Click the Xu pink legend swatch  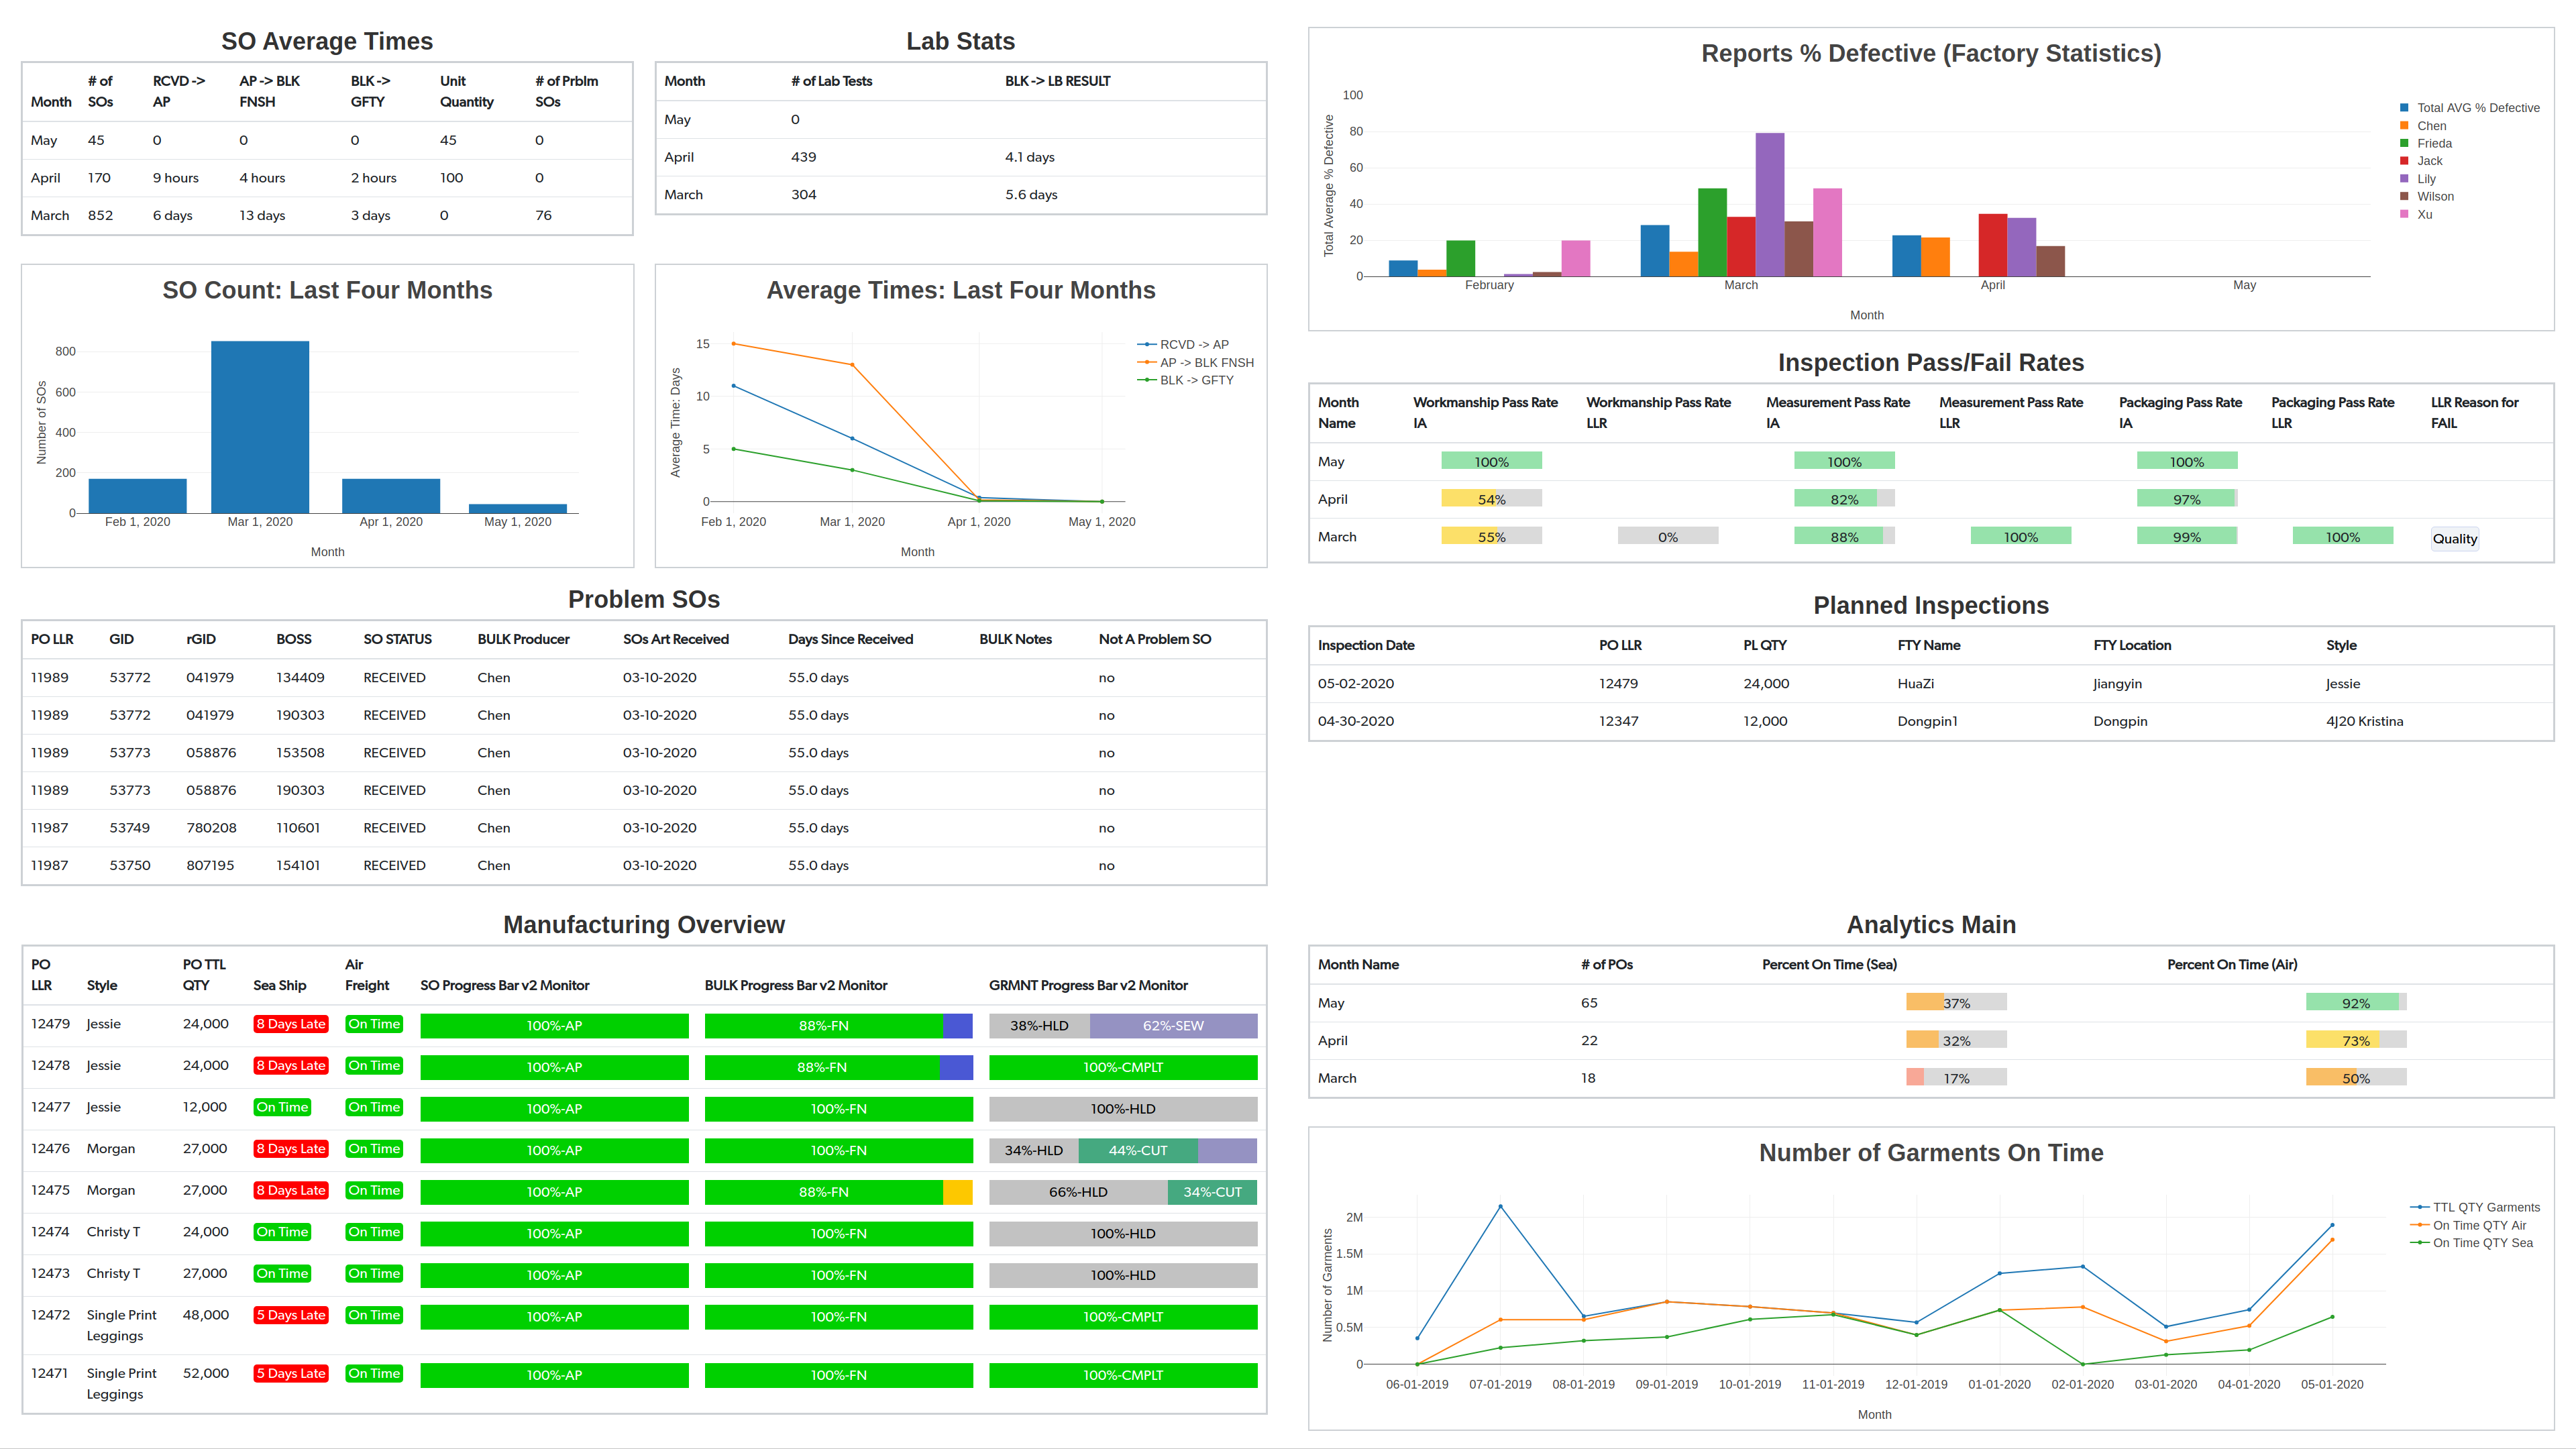(2404, 214)
